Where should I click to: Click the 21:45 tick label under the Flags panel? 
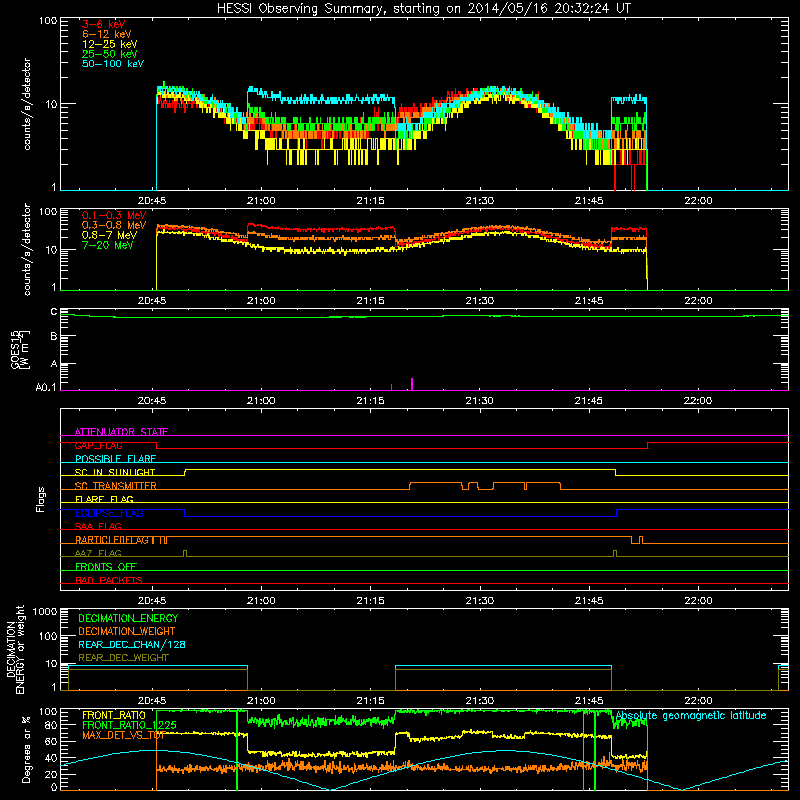pos(589,601)
